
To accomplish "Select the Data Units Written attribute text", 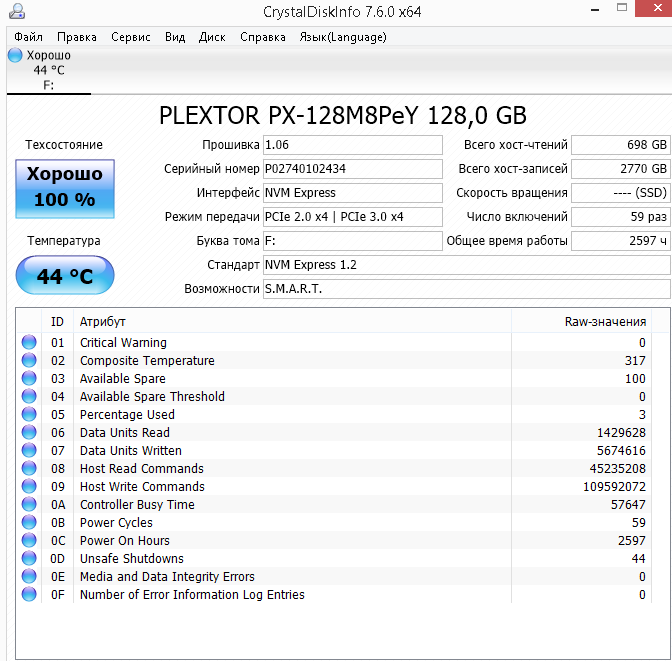I will point(131,451).
